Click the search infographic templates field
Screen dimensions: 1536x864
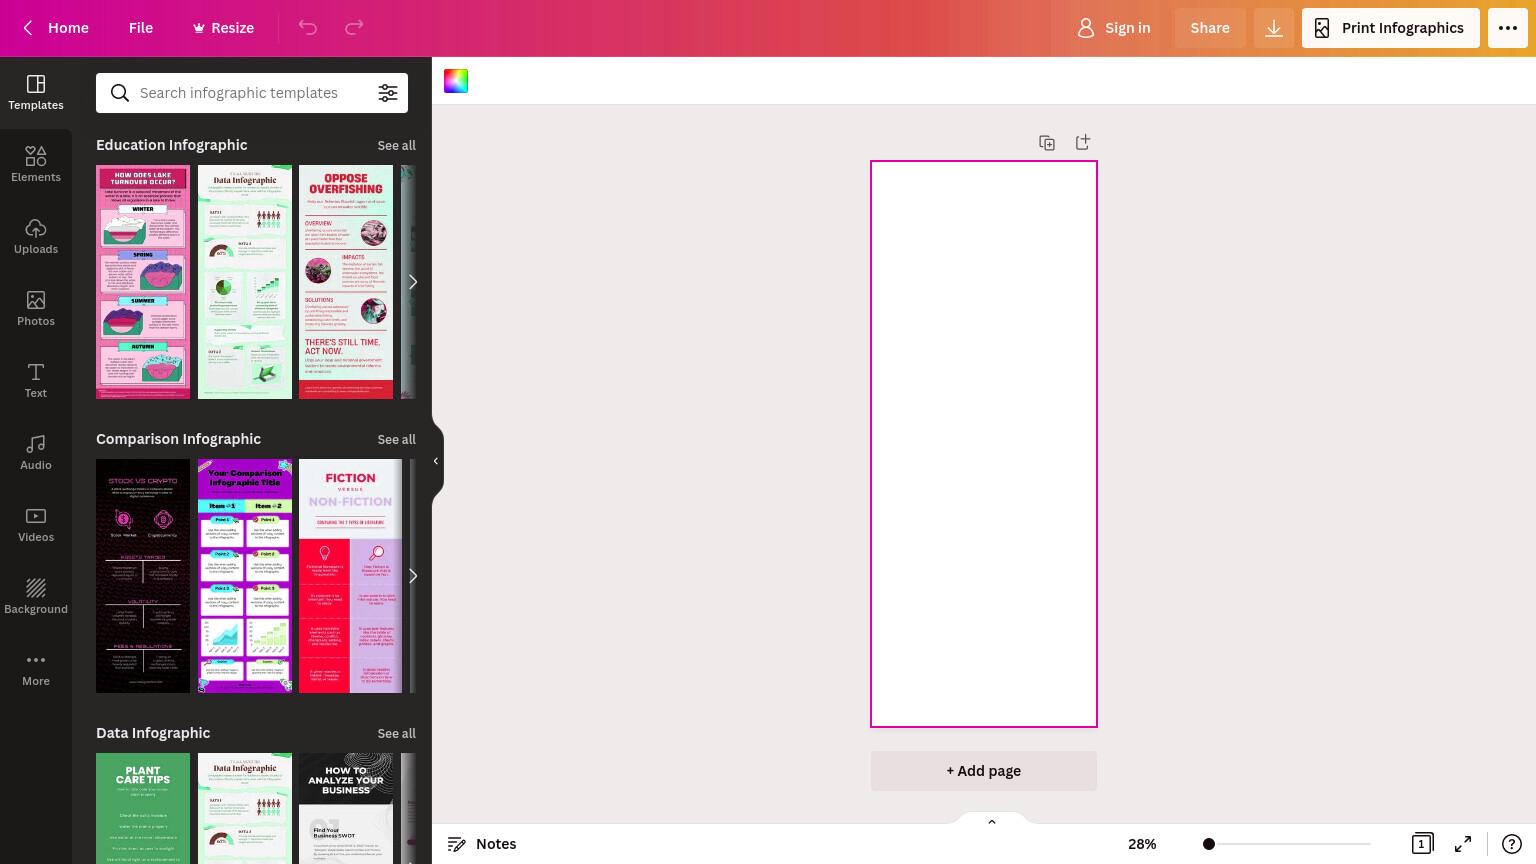(x=252, y=93)
